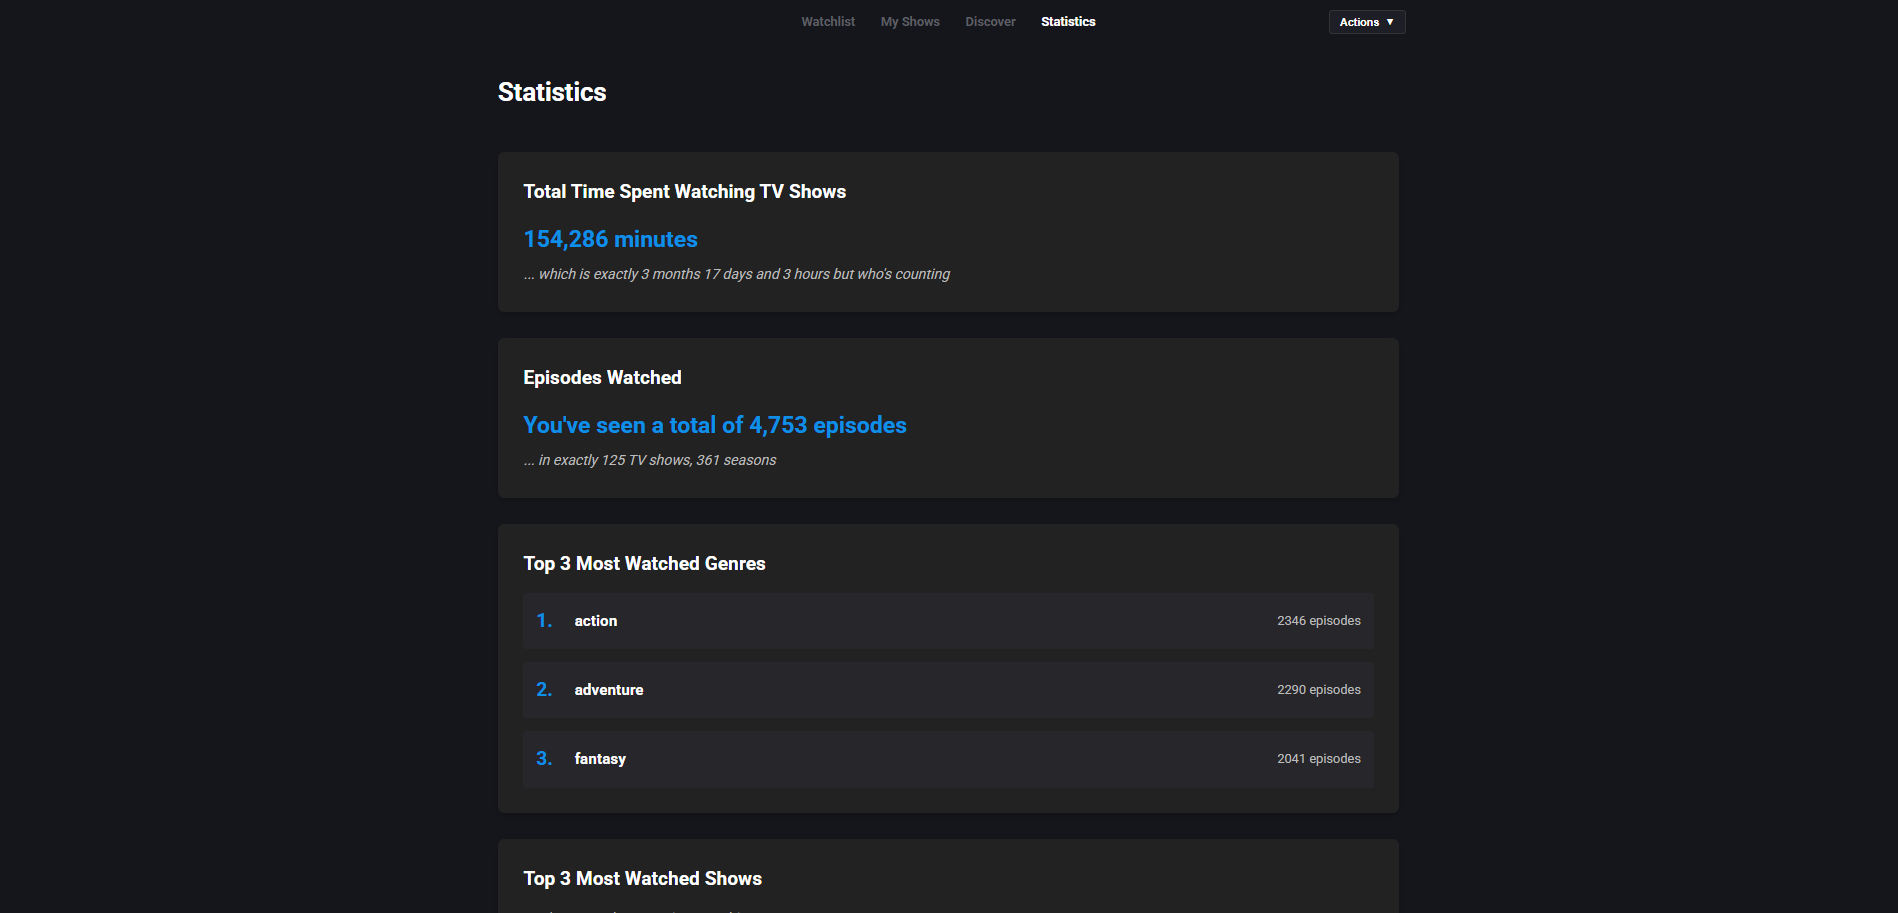Select the adventure genre name
Viewport: 1898px width, 913px height.
coord(608,690)
